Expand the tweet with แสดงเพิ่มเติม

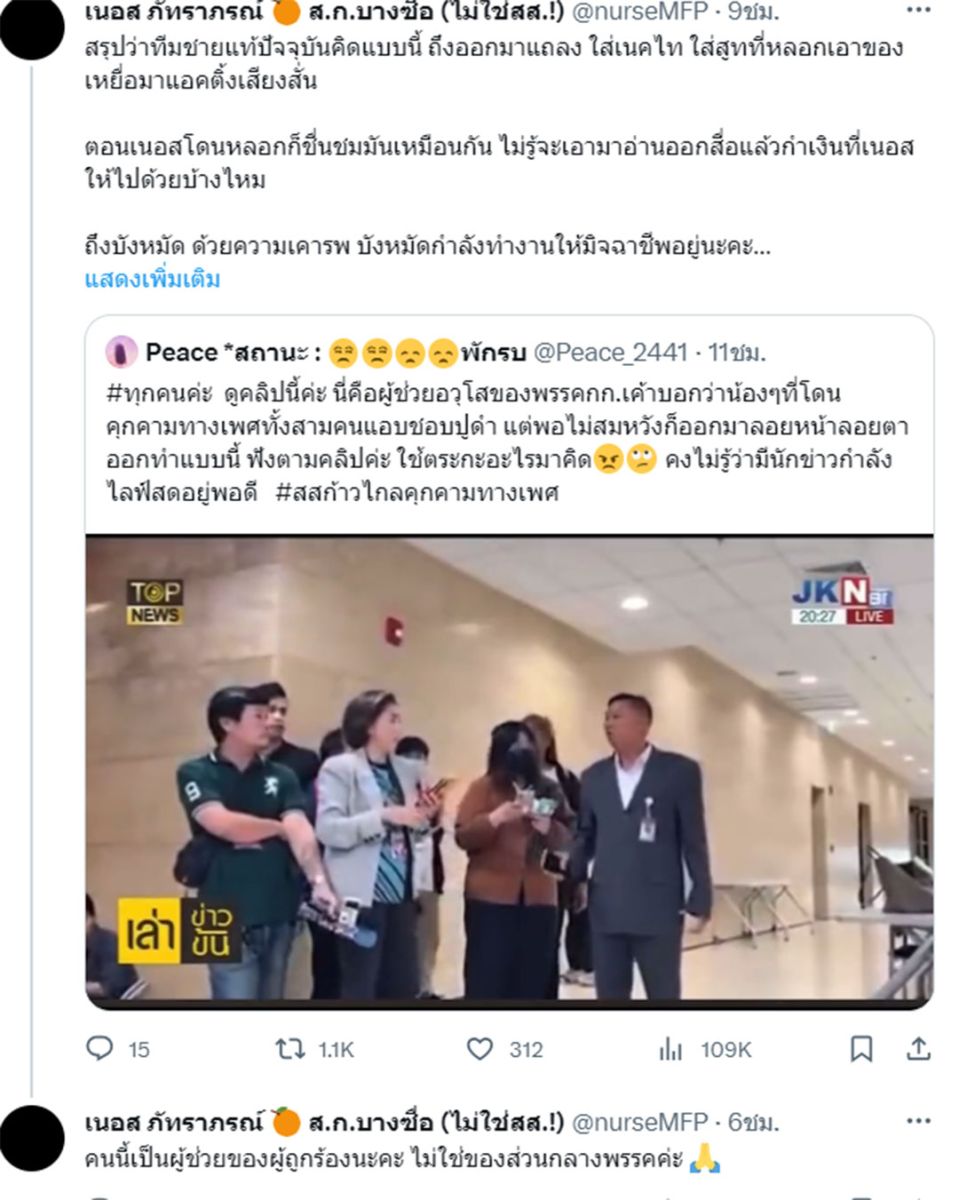tap(152, 279)
